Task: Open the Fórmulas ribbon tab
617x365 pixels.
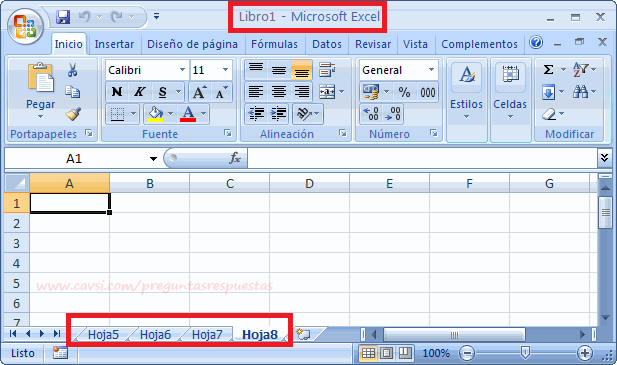Action: 274,44
